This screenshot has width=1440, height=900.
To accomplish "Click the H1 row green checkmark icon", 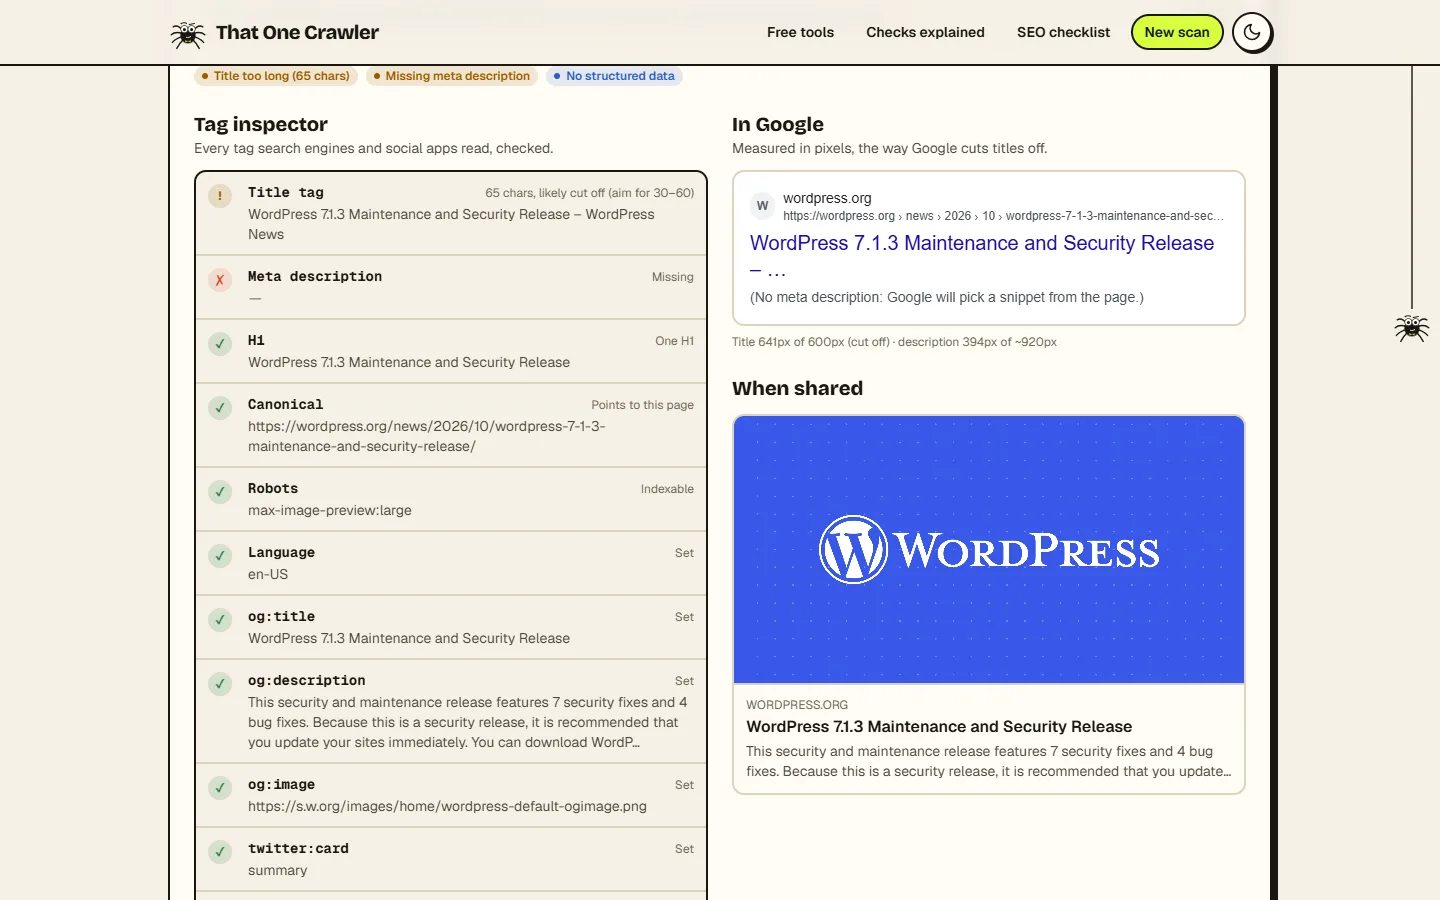I will pos(220,344).
